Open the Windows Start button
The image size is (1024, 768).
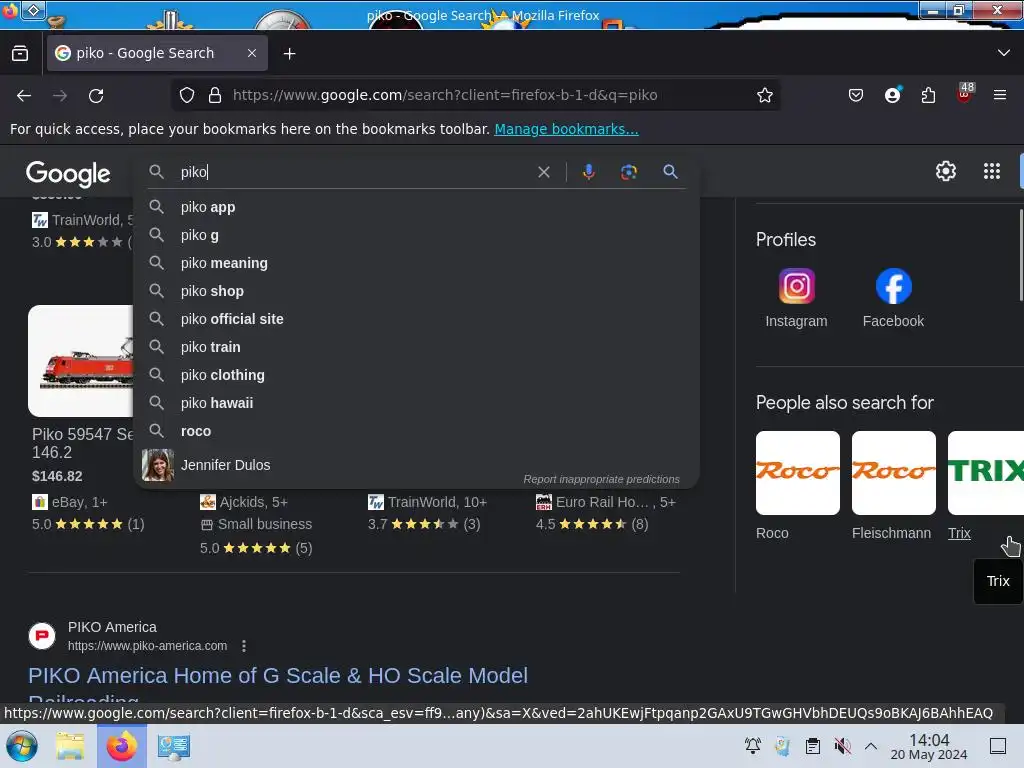click(x=22, y=746)
